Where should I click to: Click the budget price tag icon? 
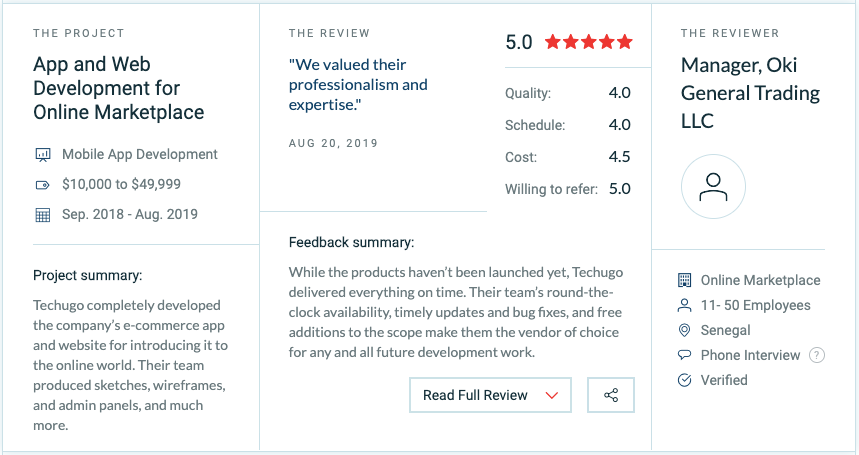tap(43, 185)
